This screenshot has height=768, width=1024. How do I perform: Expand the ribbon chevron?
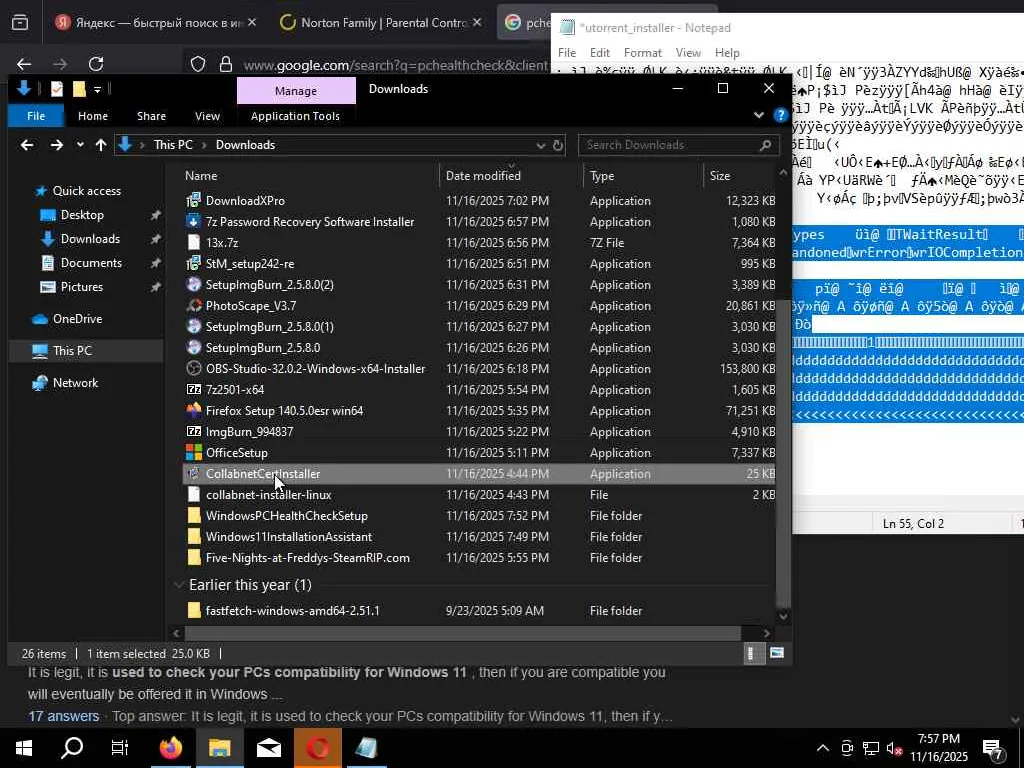pyautogui.click(x=758, y=116)
